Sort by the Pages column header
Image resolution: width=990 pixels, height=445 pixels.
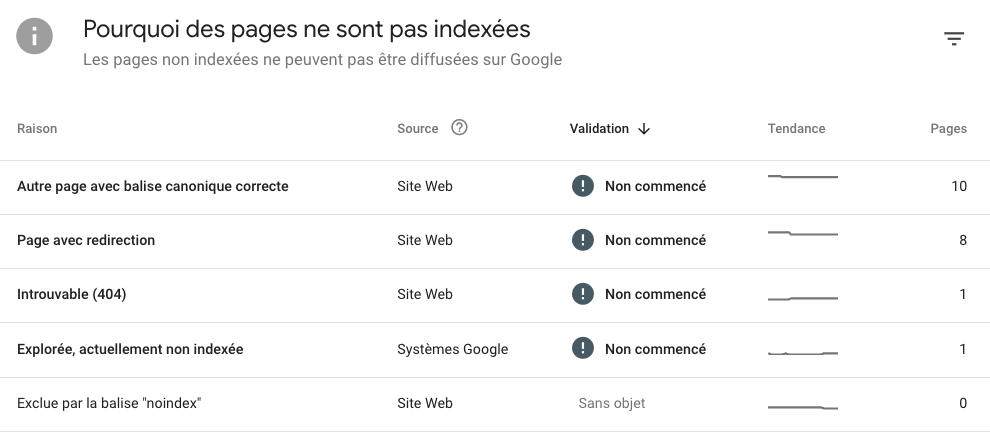pos(948,129)
